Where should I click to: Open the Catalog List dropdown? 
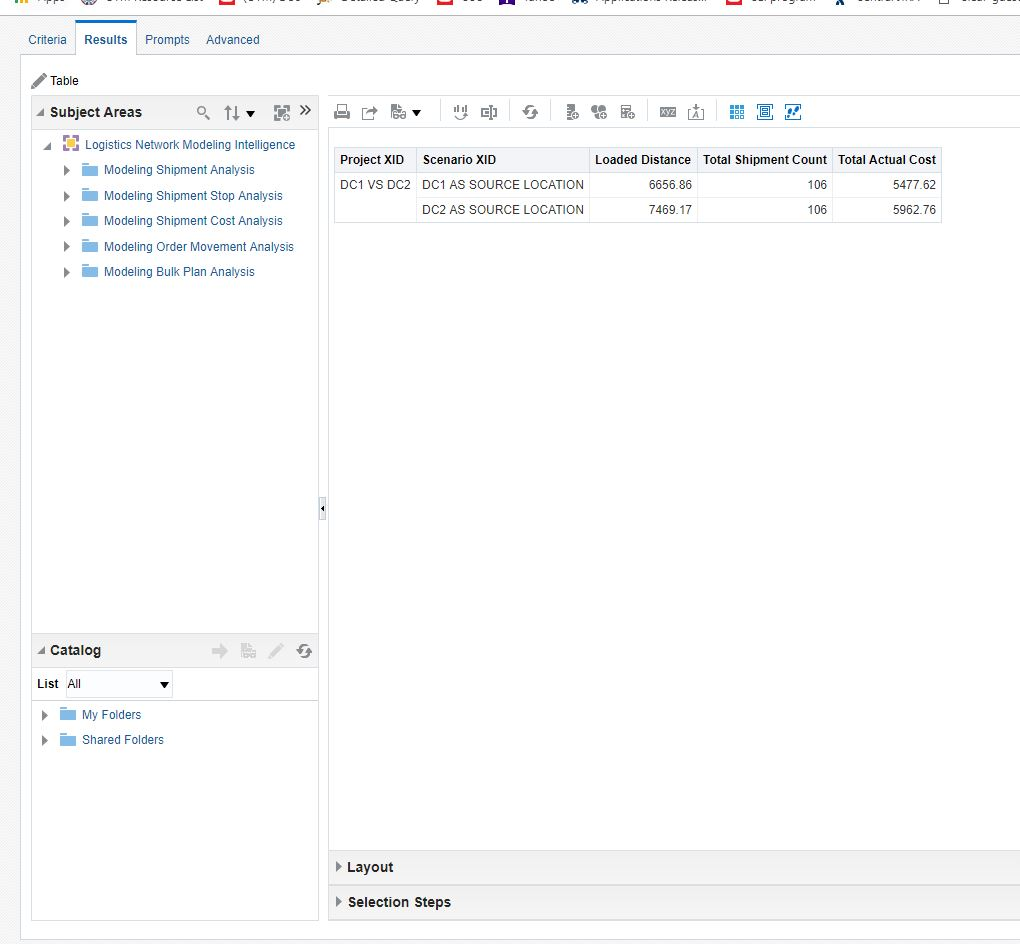coord(119,684)
